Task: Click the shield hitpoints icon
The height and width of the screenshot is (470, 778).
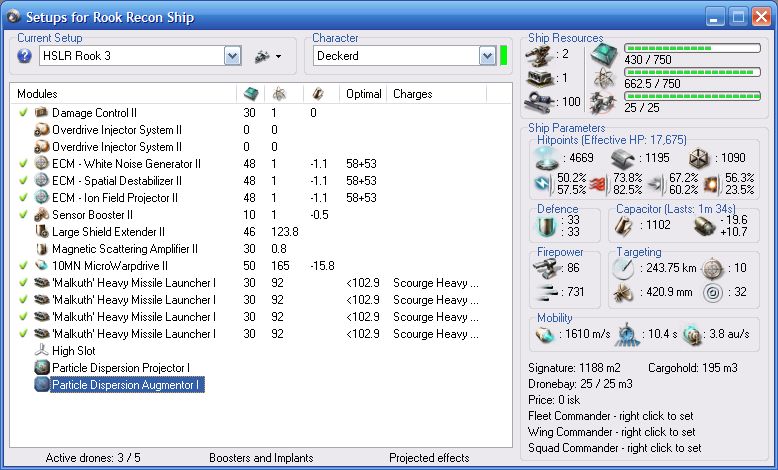Action: 547,158
